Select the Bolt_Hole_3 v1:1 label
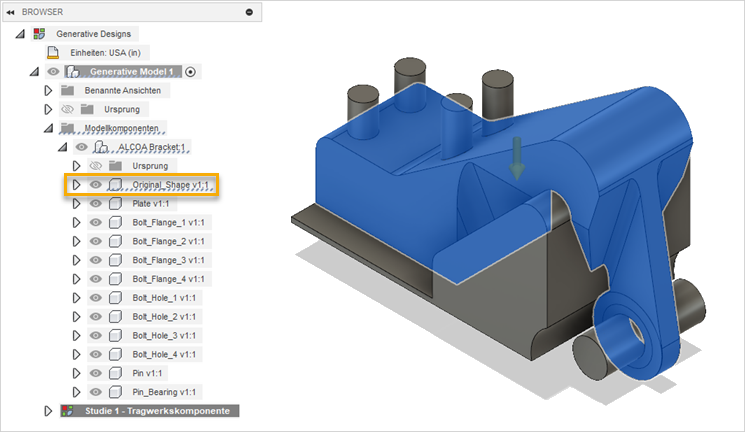 point(164,336)
